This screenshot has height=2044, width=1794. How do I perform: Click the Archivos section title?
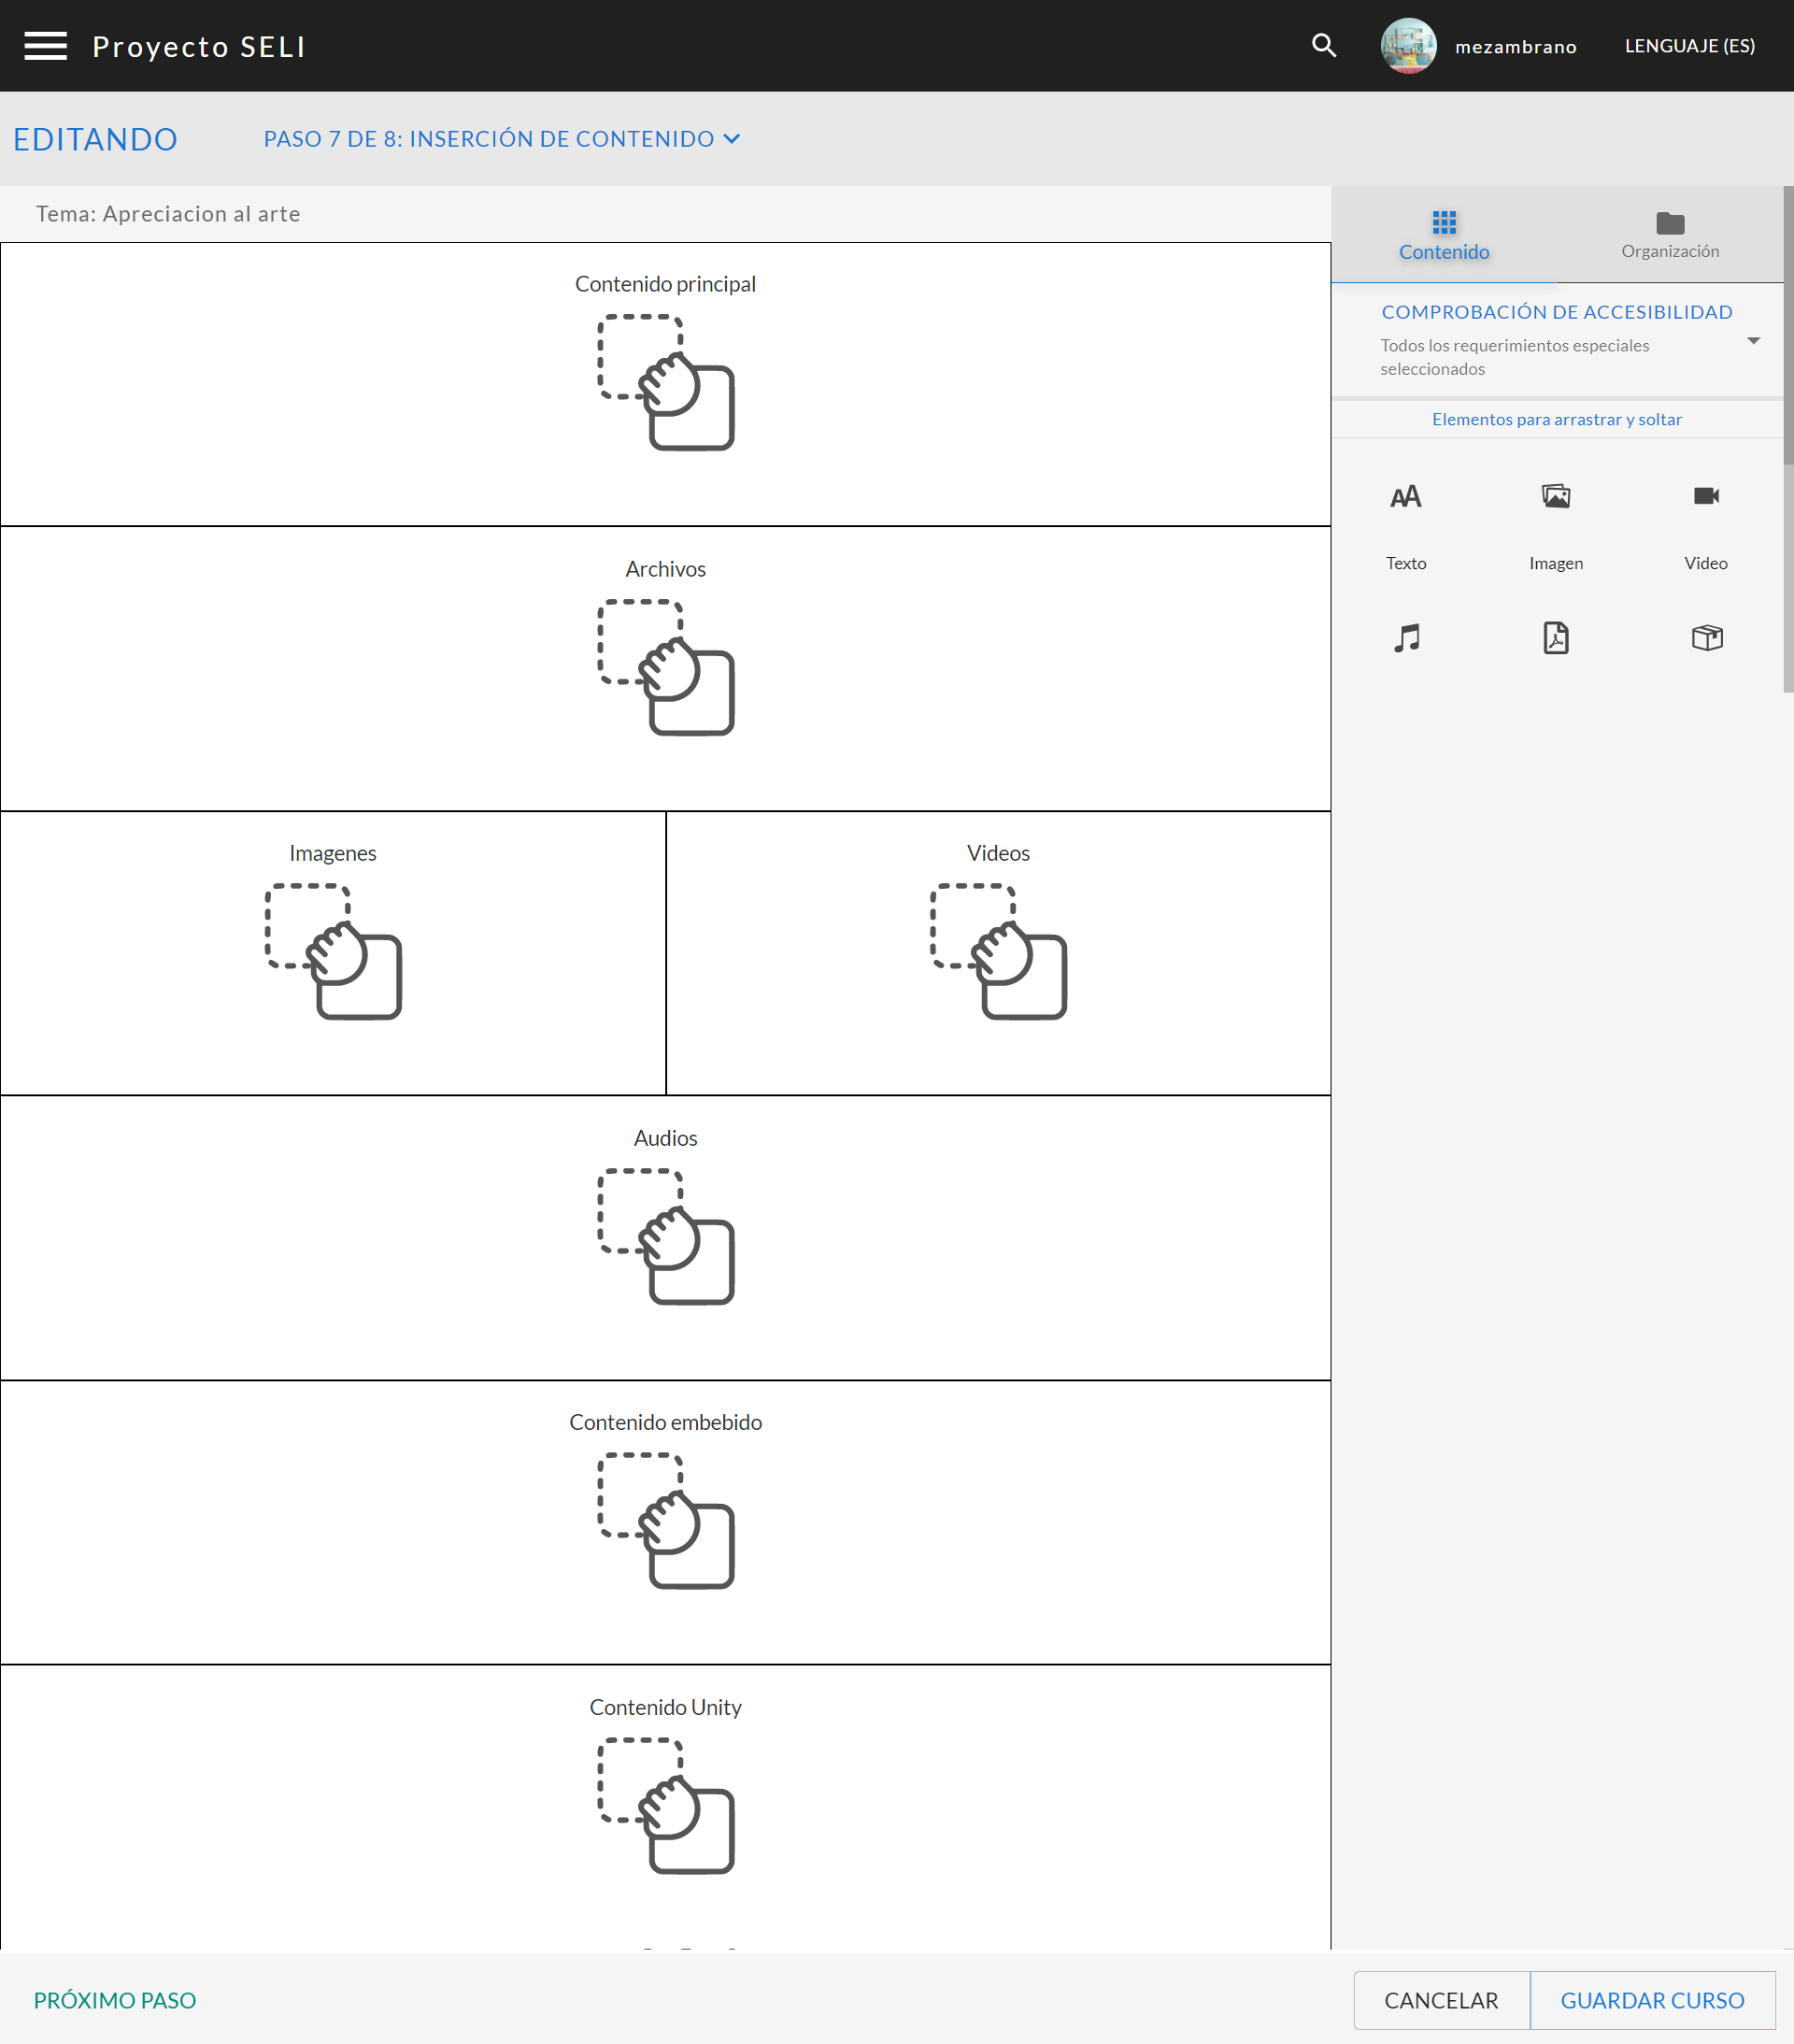[665, 569]
